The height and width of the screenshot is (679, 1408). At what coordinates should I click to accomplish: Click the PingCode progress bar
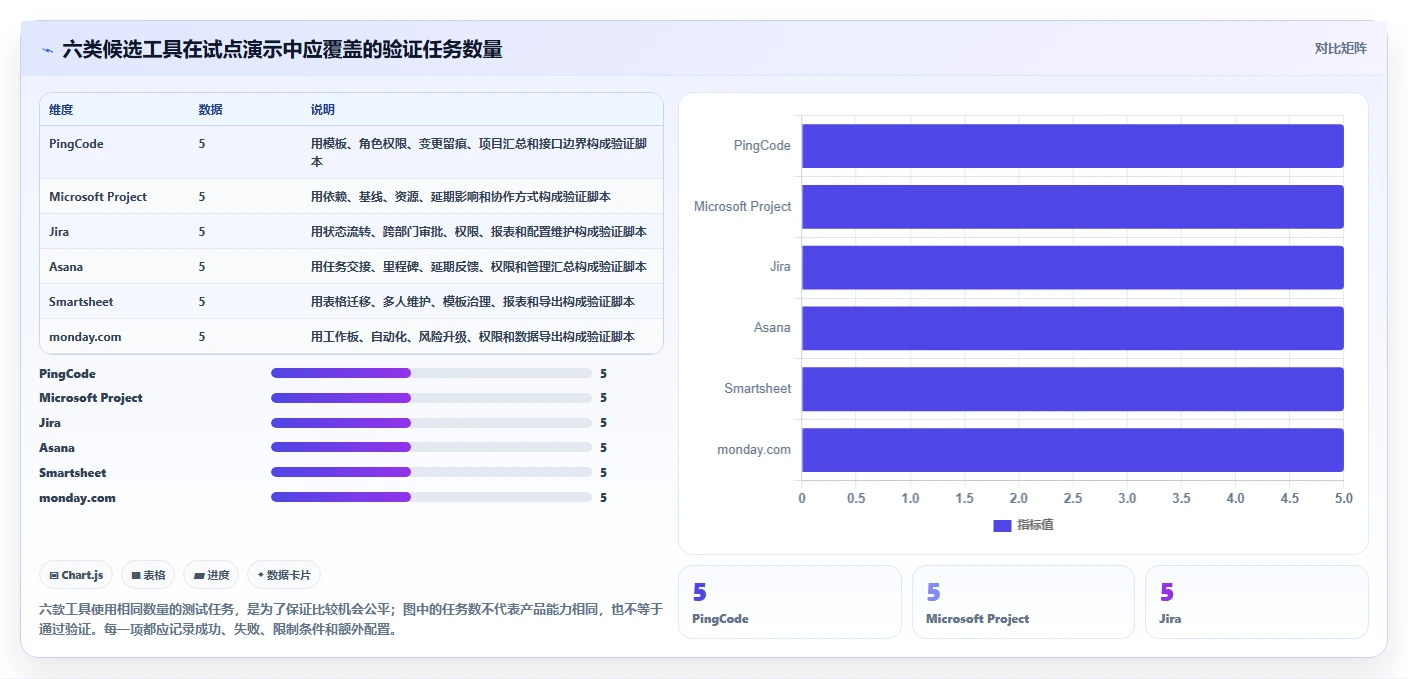[431, 373]
